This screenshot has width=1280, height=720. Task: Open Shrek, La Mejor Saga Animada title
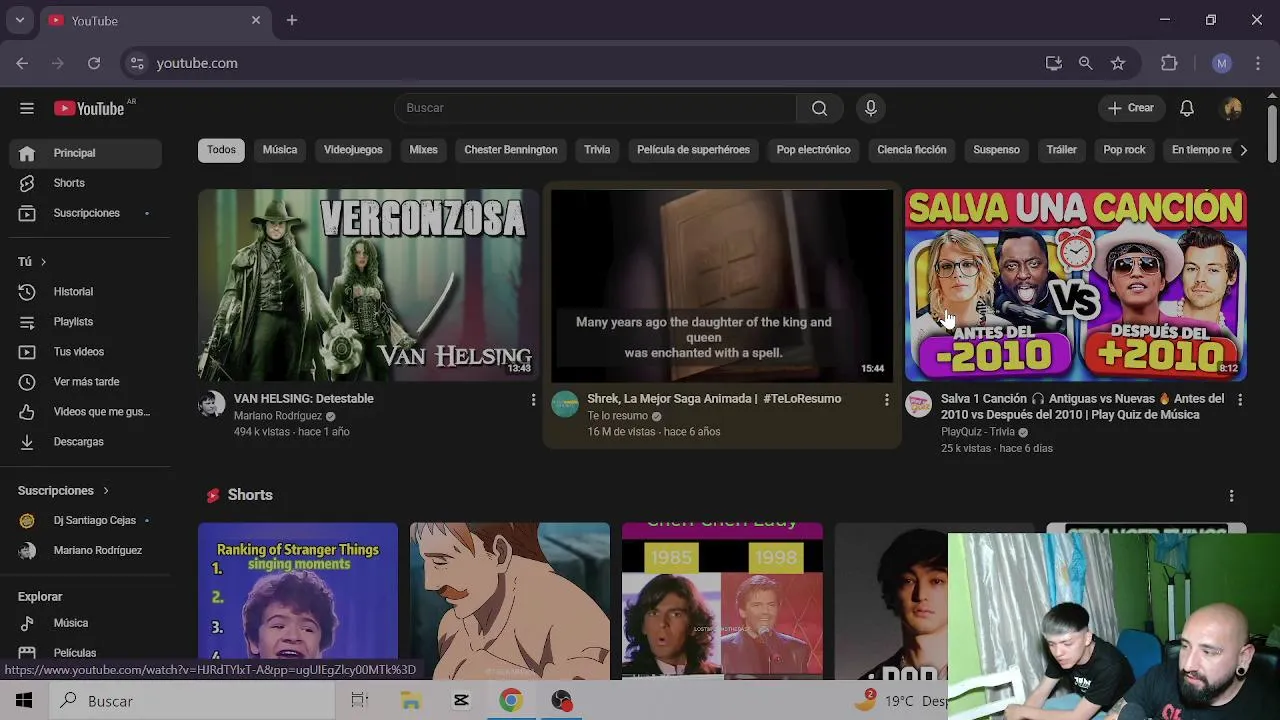714,398
